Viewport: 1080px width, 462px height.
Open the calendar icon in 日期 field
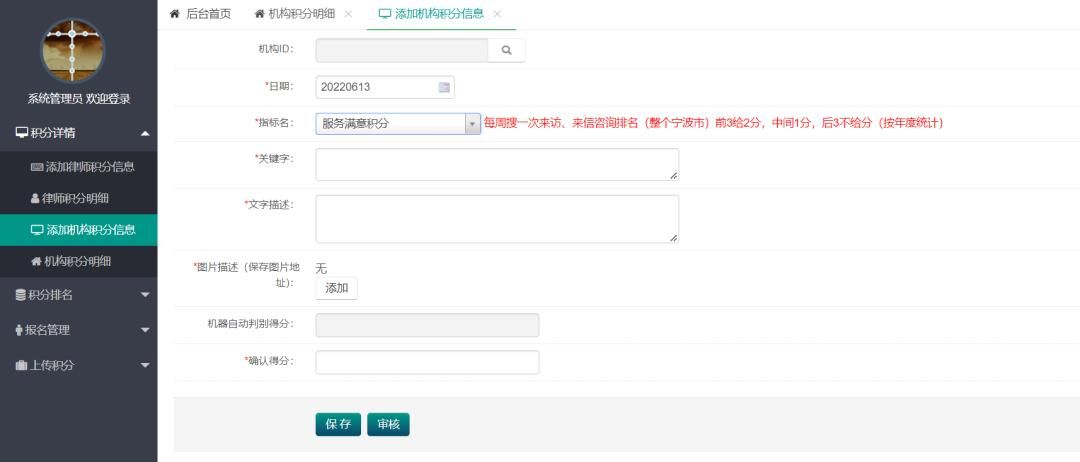point(445,87)
